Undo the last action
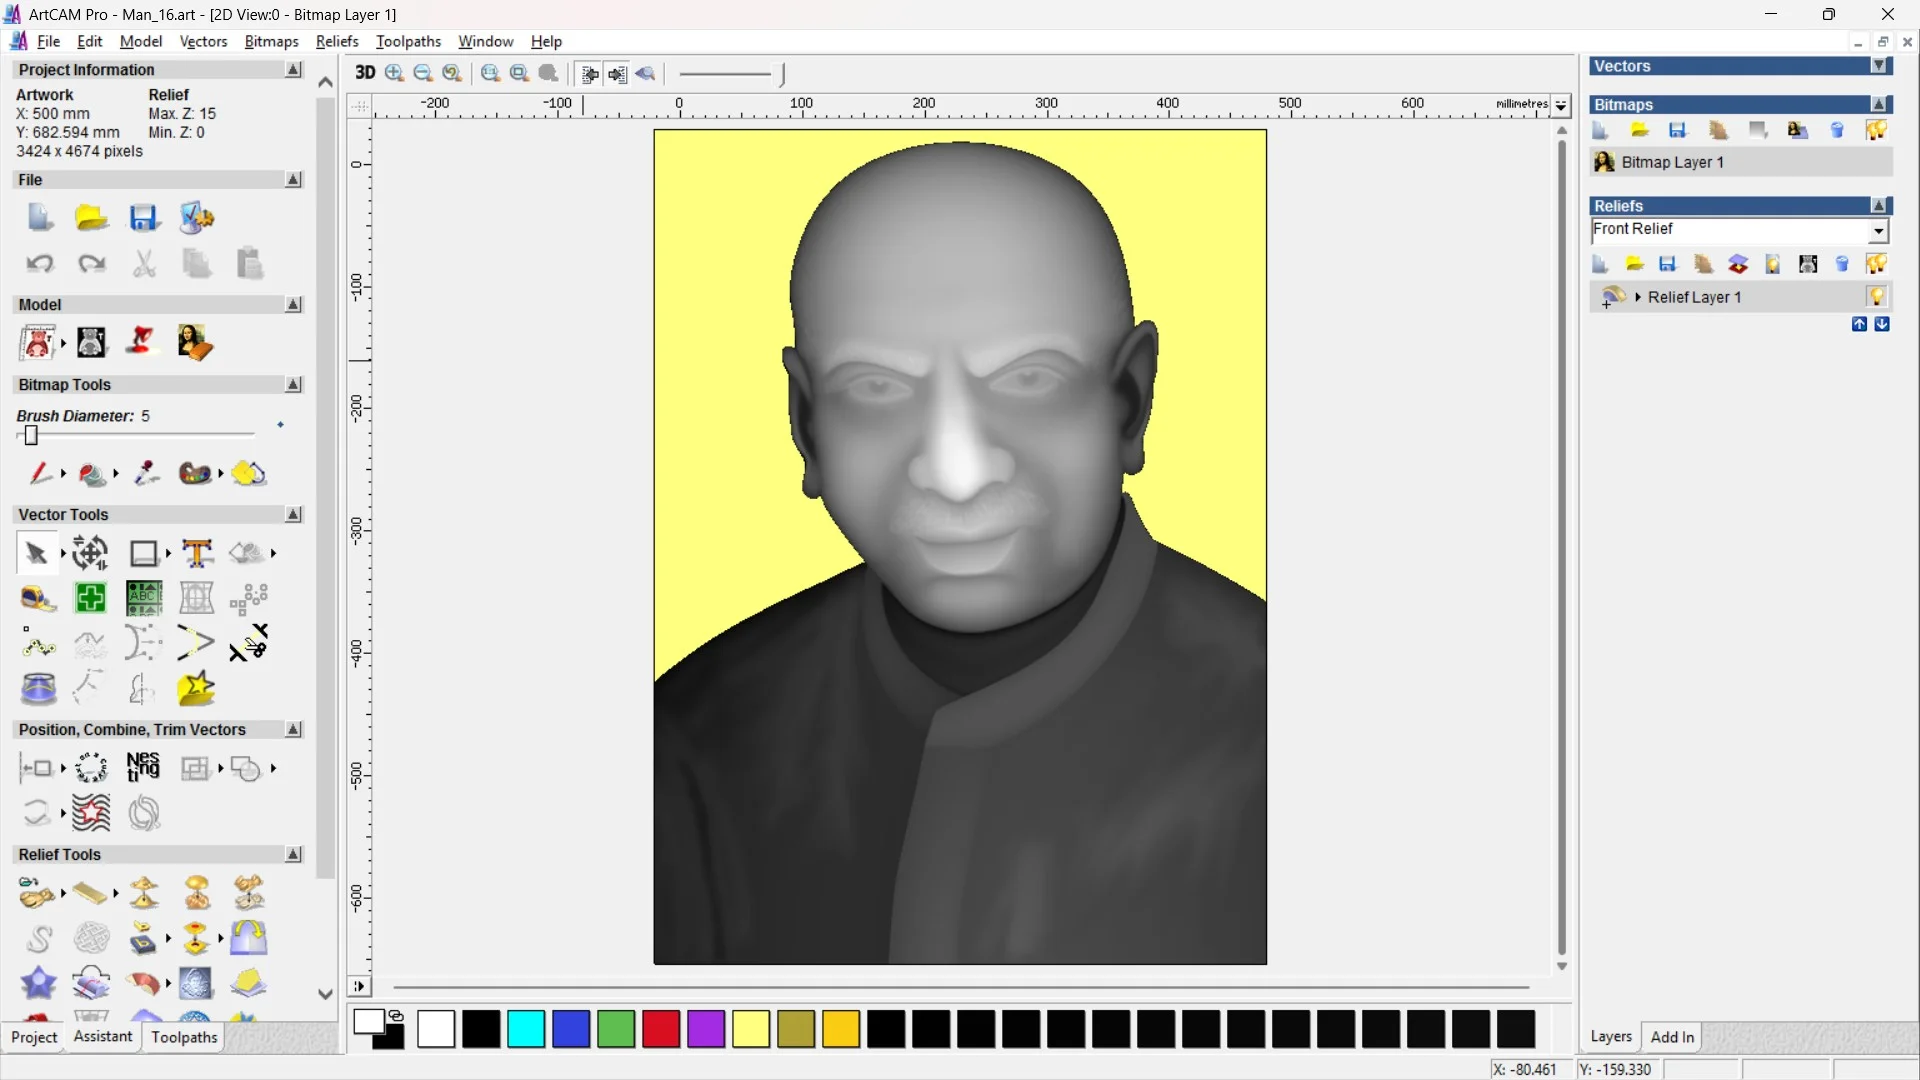Image resolution: width=1920 pixels, height=1080 pixels. tap(39, 263)
